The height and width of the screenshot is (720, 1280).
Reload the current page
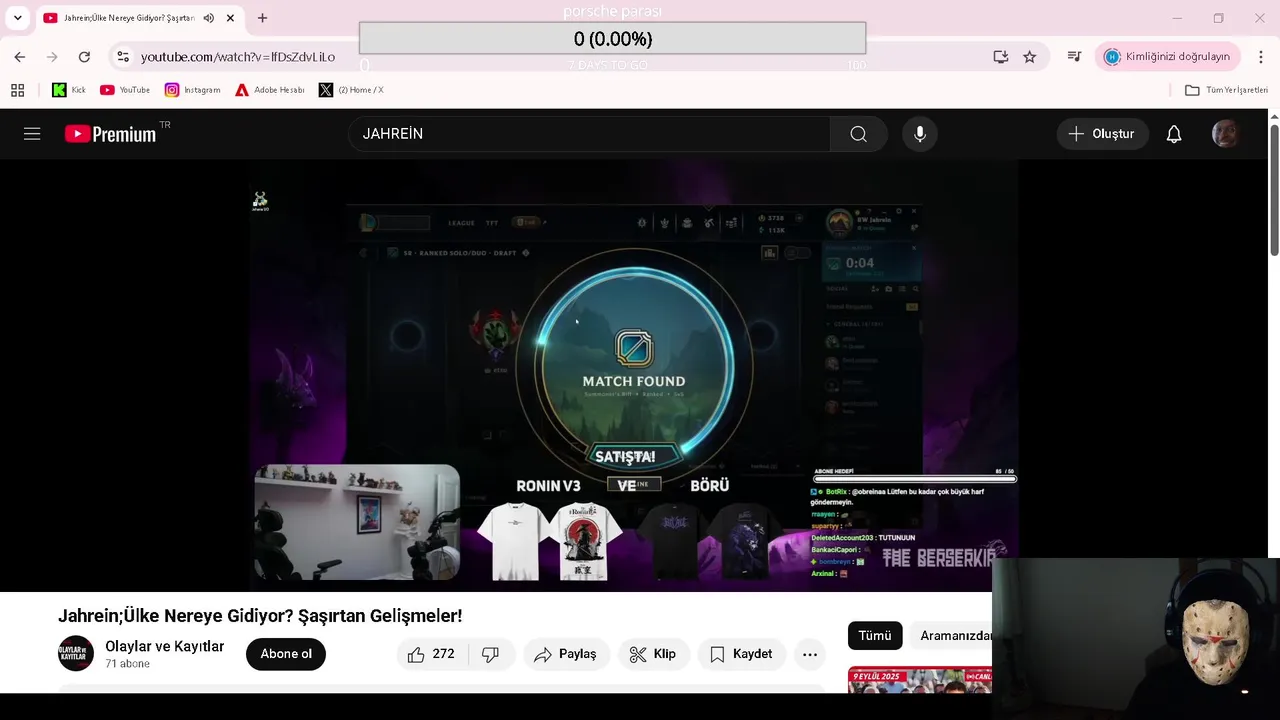[84, 57]
